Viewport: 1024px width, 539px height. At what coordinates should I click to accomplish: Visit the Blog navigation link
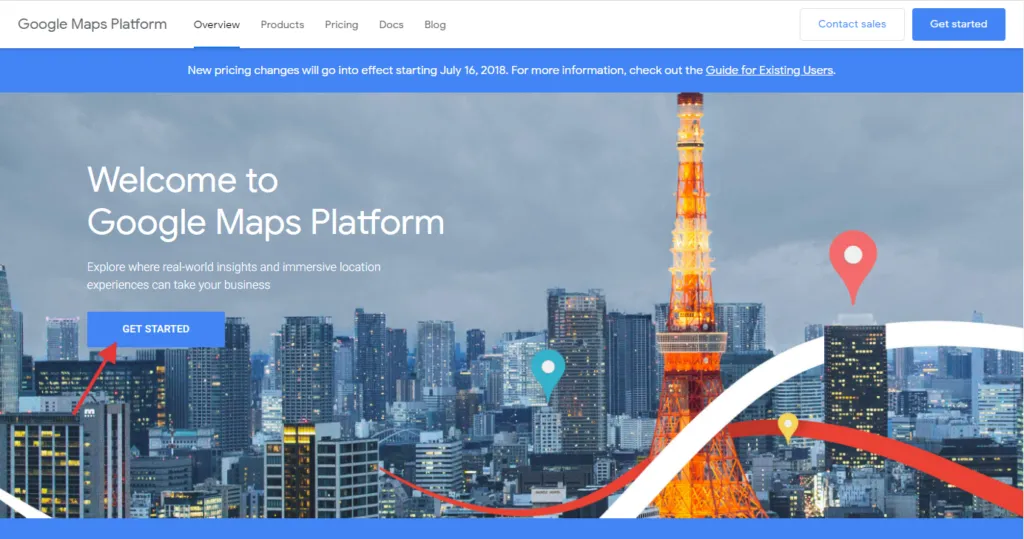[x=435, y=25]
